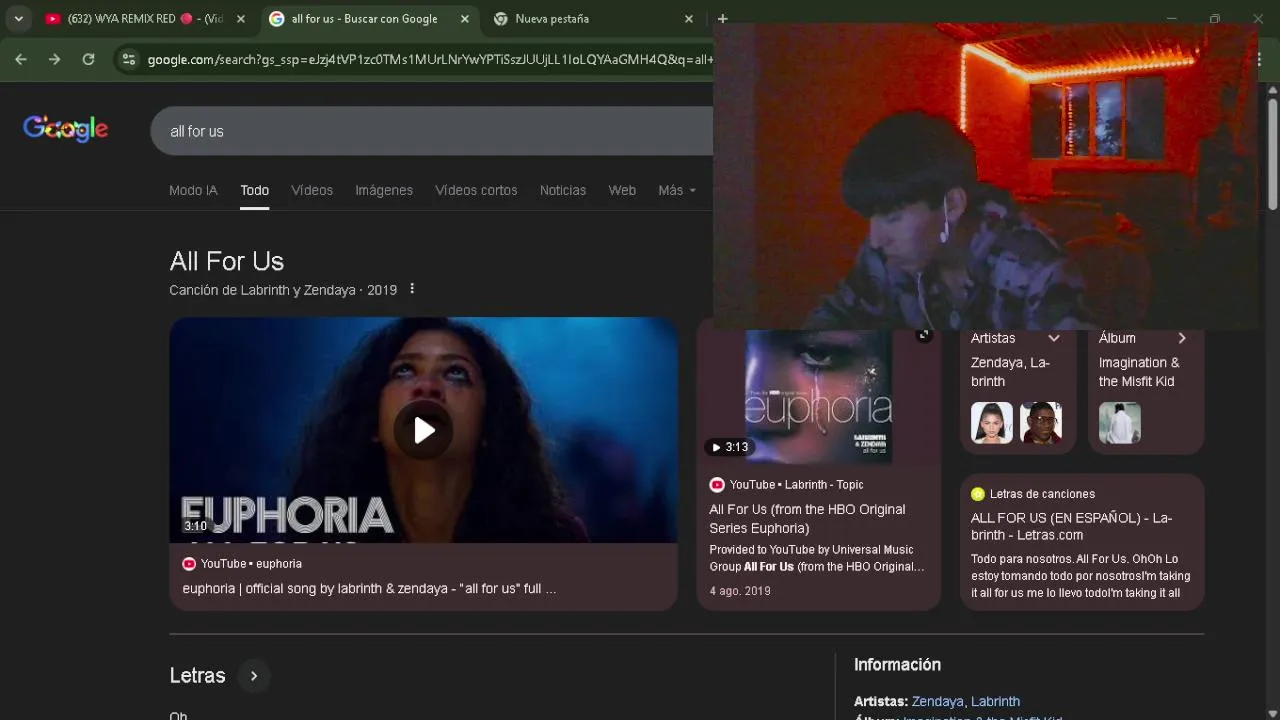The width and height of the screenshot is (1280, 720).
Task: Open Modo IA search mode
Action: (x=193, y=190)
